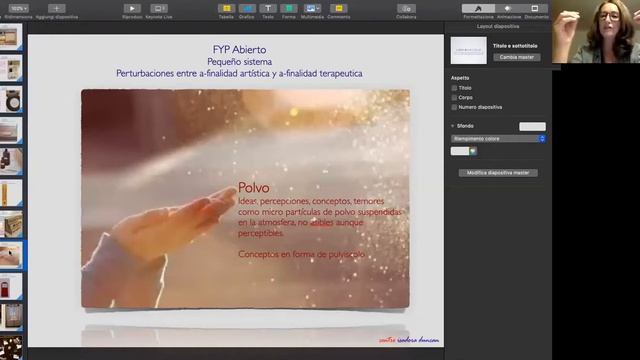Click the presenter's webcam video tile
Screen dimensions: 640x360
click(x=596, y=31)
